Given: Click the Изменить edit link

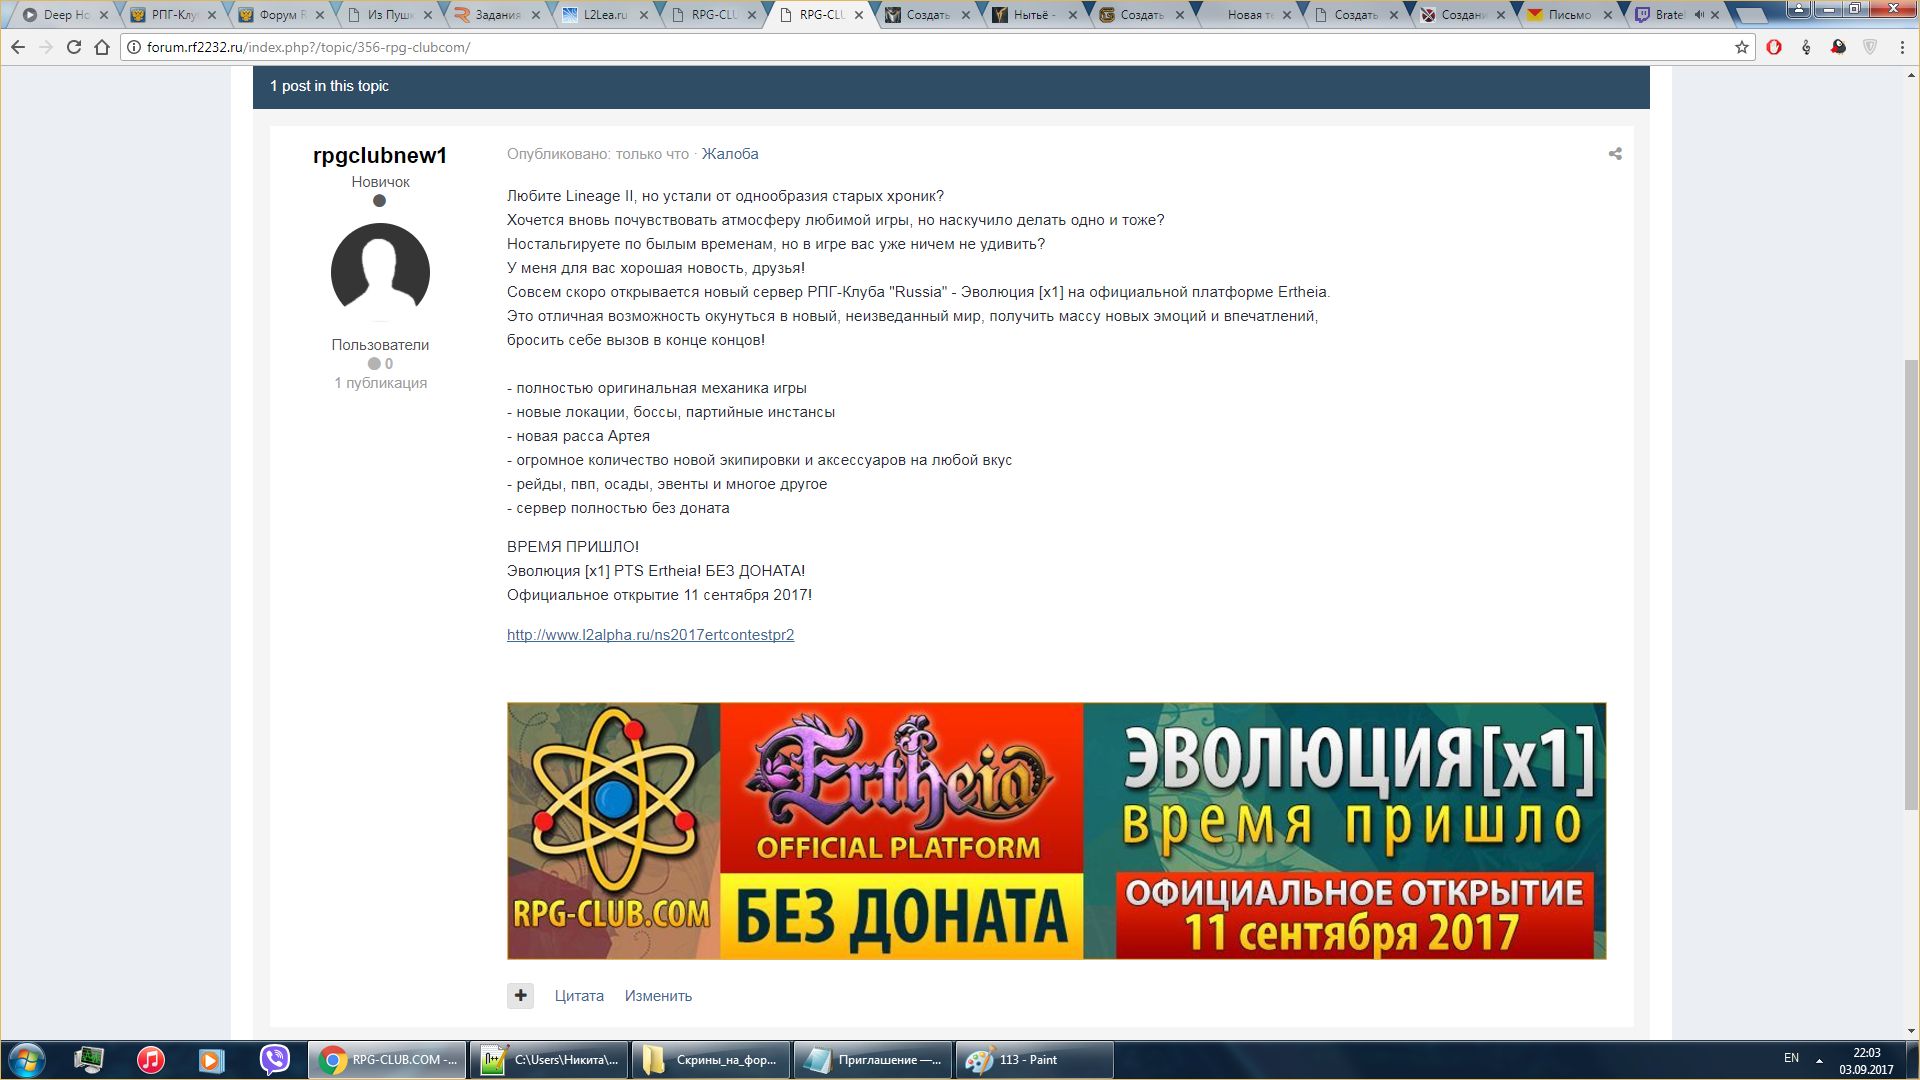Looking at the screenshot, I should click(658, 996).
